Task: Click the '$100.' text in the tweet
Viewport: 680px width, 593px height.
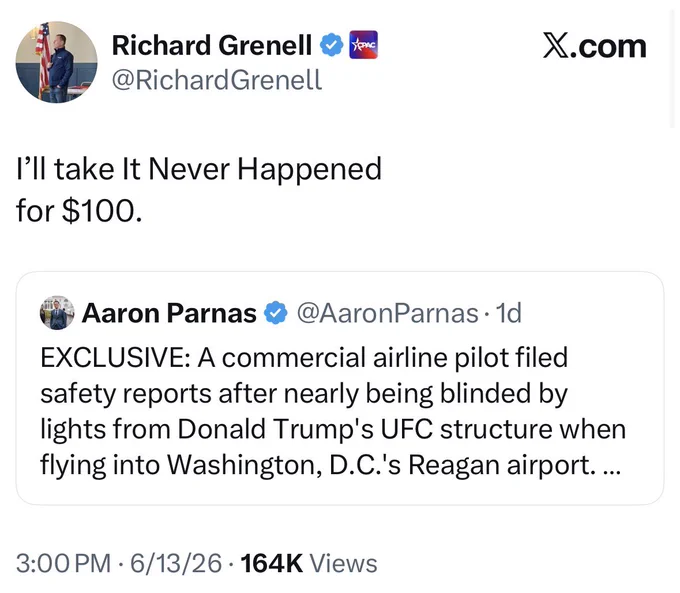Action: (102, 211)
